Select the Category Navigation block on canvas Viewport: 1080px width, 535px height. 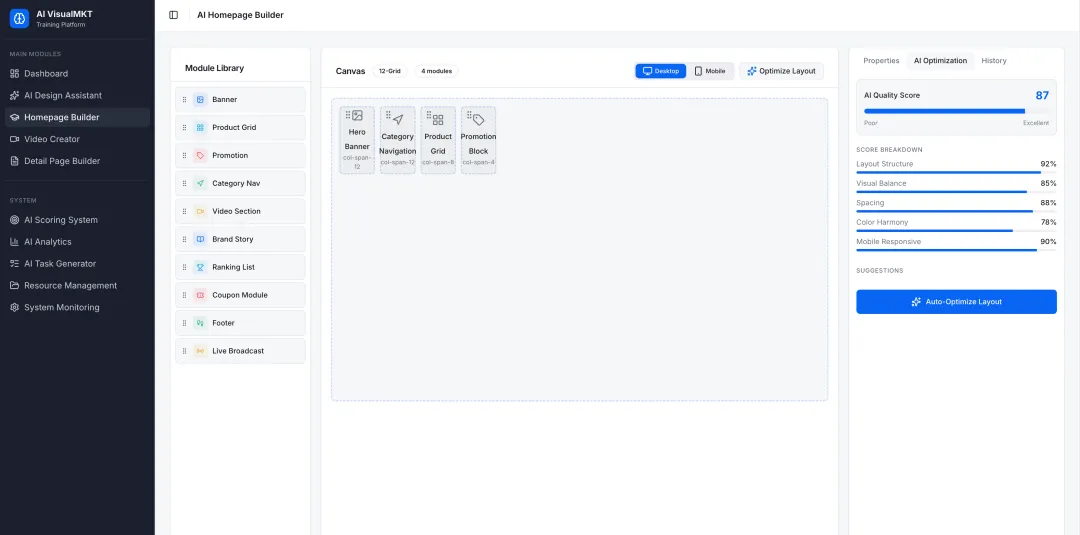coord(397,140)
